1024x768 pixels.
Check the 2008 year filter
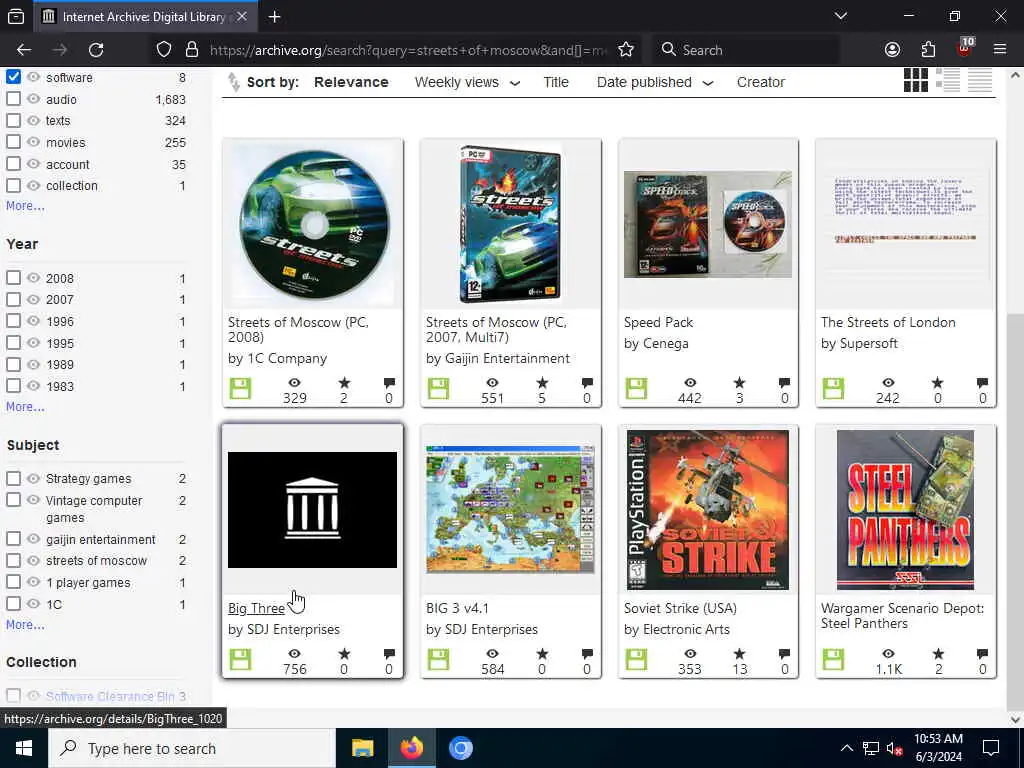pos(13,278)
